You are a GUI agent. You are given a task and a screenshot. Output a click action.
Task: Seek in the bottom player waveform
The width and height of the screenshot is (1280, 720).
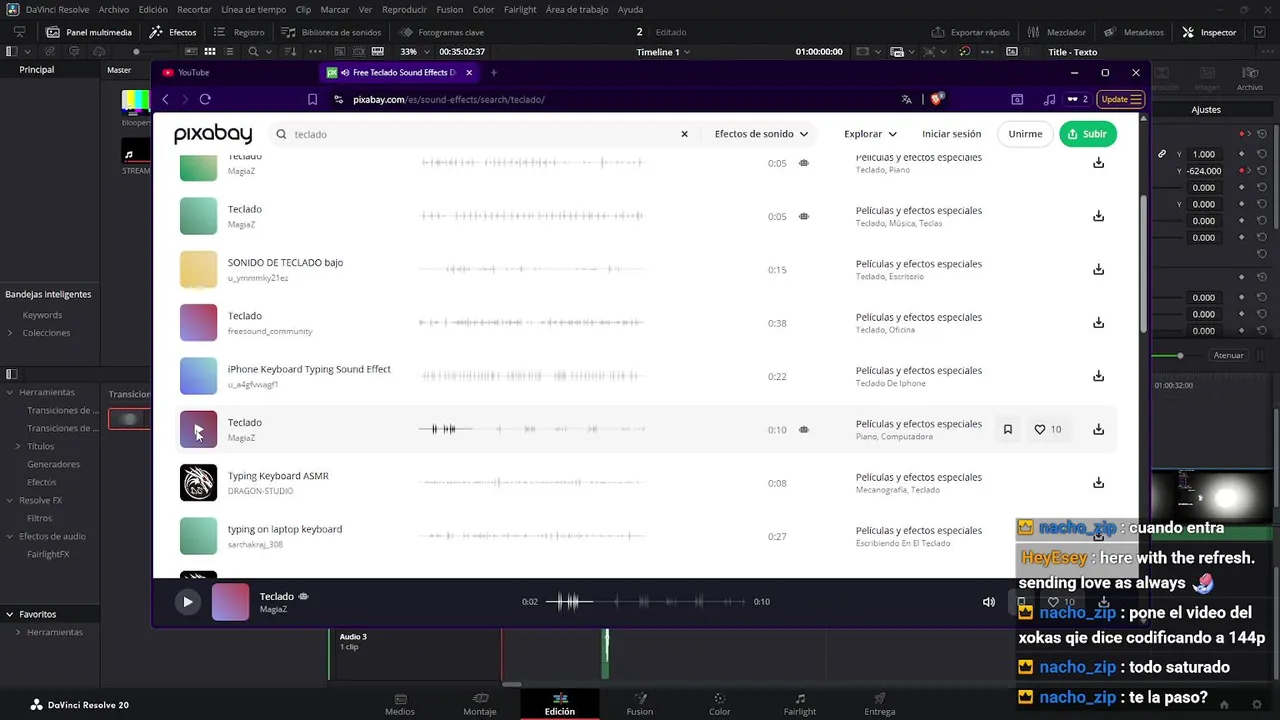point(645,602)
